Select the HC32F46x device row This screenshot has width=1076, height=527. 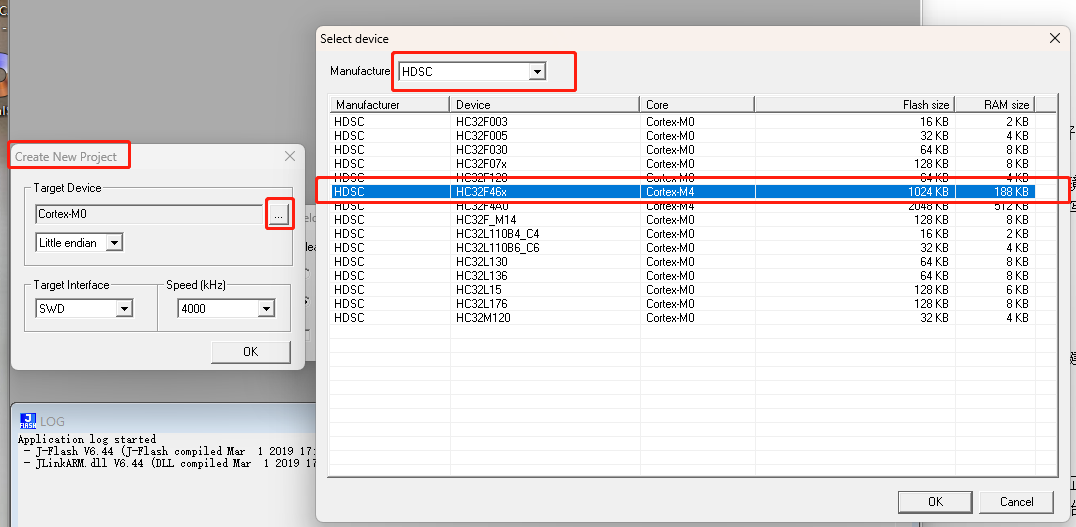pos(683,192)
